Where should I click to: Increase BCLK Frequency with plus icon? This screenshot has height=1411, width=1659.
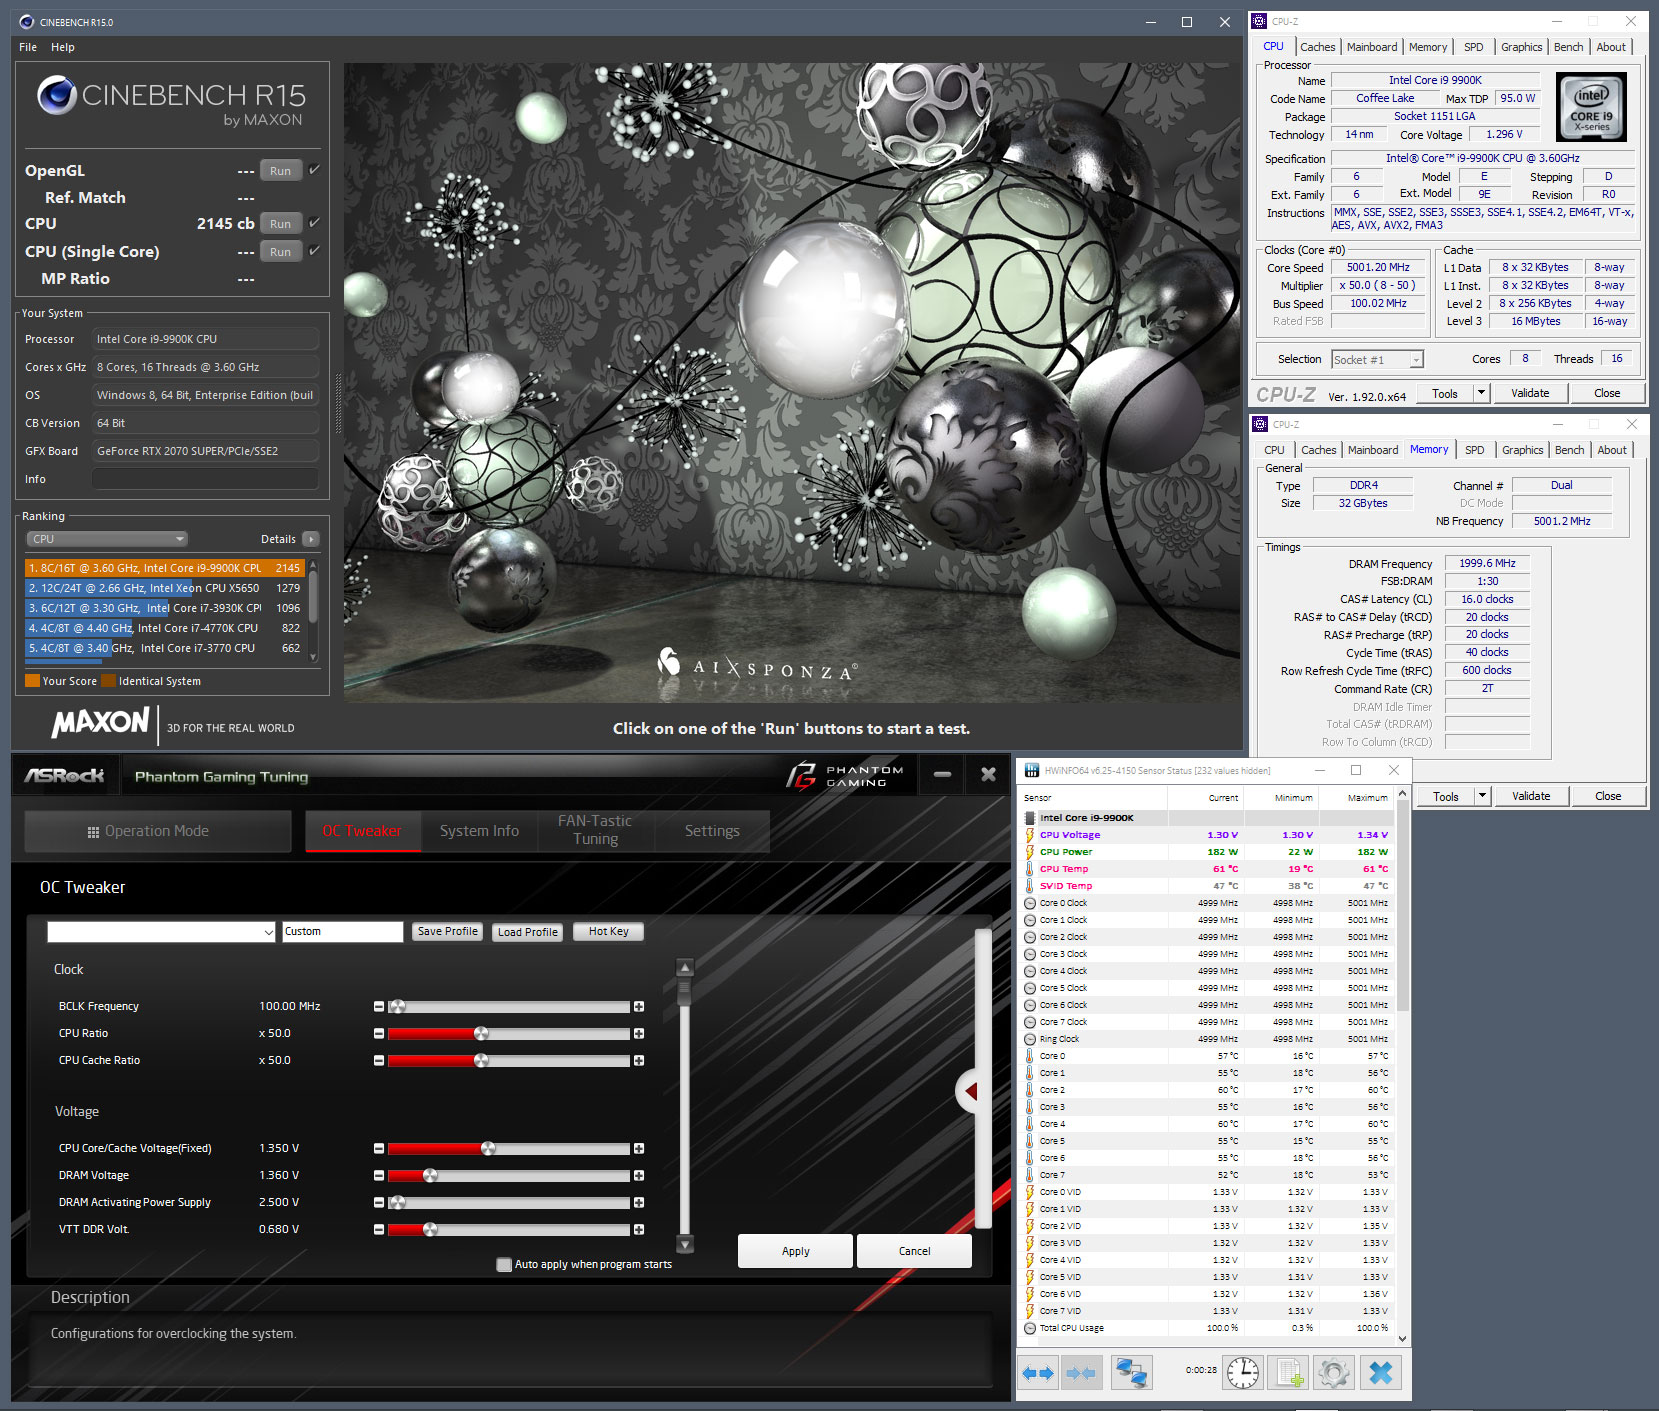(x=639, y=1006)
